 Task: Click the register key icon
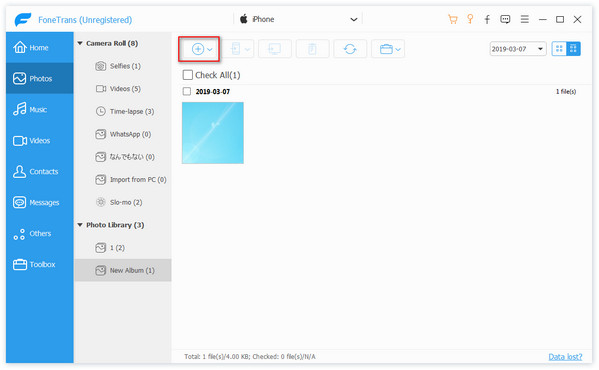pos(470,19)
